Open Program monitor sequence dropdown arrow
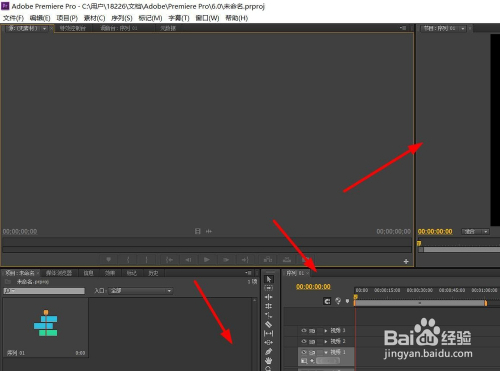The width and height of the screenshot is (500, 371). (x=463, y=29)
